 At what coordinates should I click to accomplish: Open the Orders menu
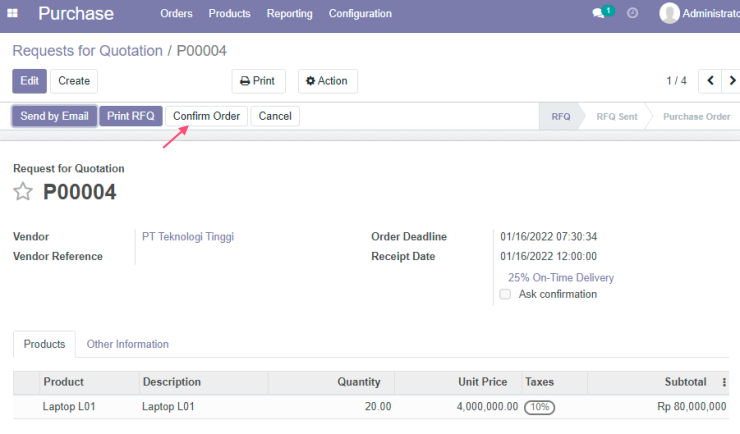click(176, 14)
